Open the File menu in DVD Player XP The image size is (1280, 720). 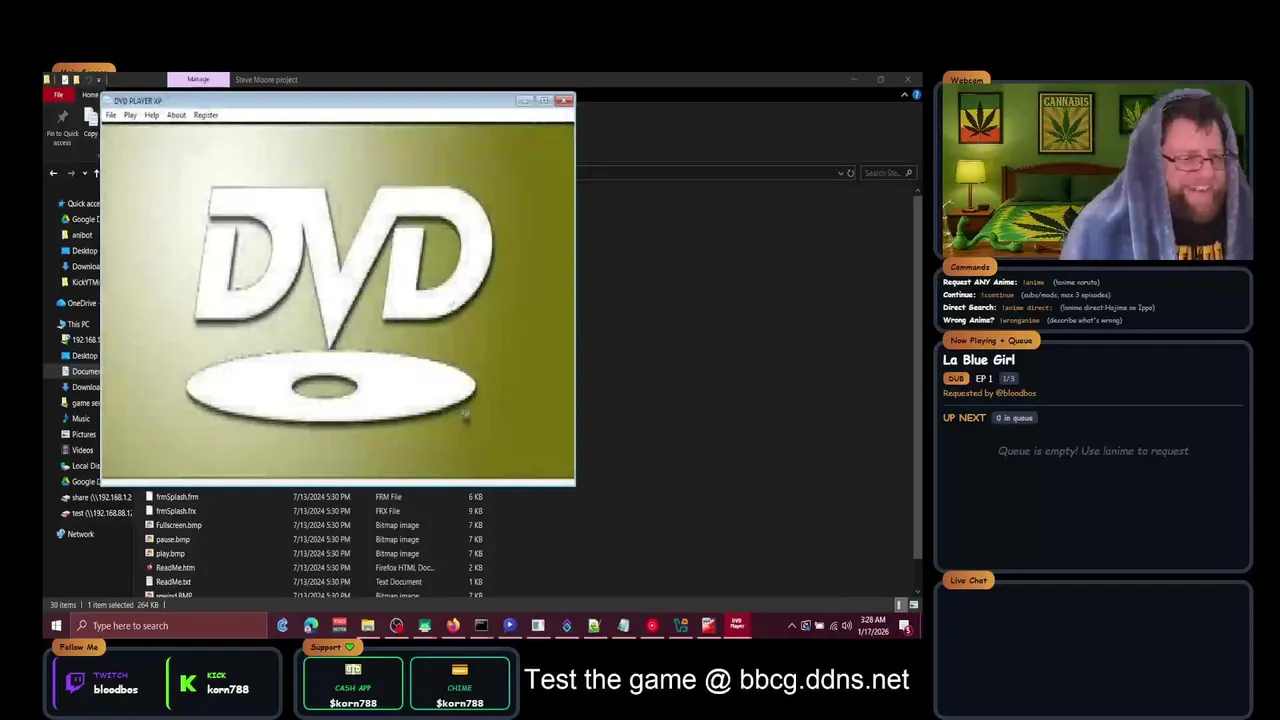[x=111, y=115]
